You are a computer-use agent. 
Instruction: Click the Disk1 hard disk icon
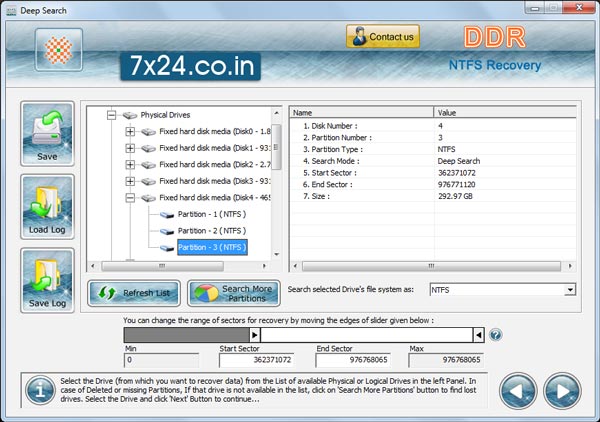[x=148, y=148]
